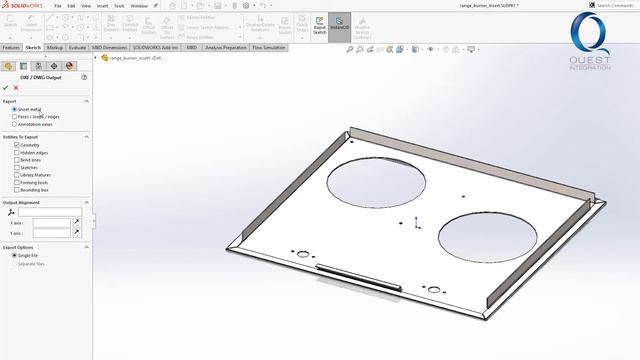This screenshot has height=360, width=640.
Task: Switch to the Evaluate tab
Action: [77, 48]
